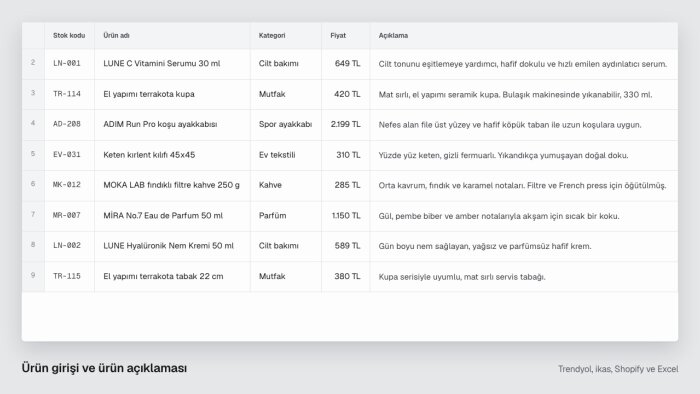Select the 589 TL price cell
This screenshot has width=700, height=394.
pos(346,246)
